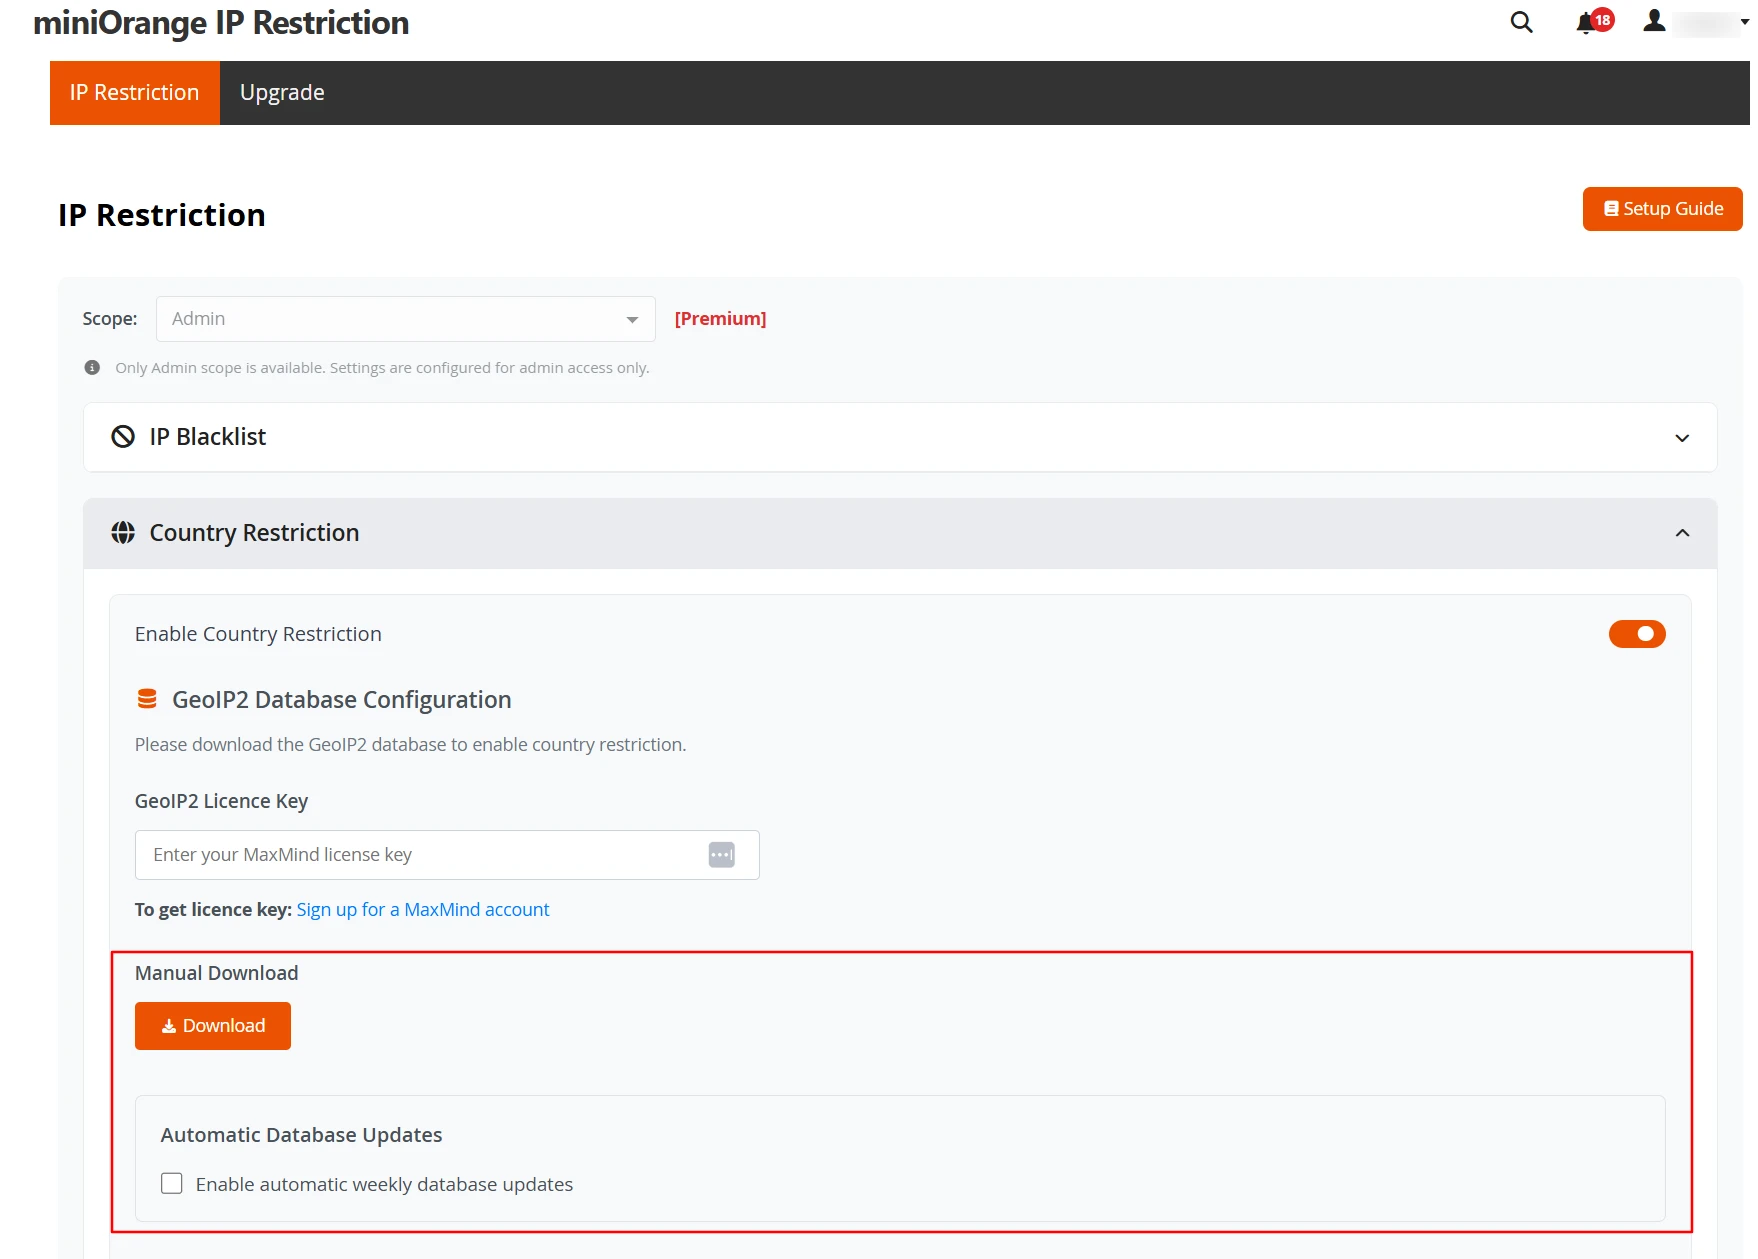Click the miniOrange IP Restriction title
The image size is (1758, 1259).
coord(221,23)
